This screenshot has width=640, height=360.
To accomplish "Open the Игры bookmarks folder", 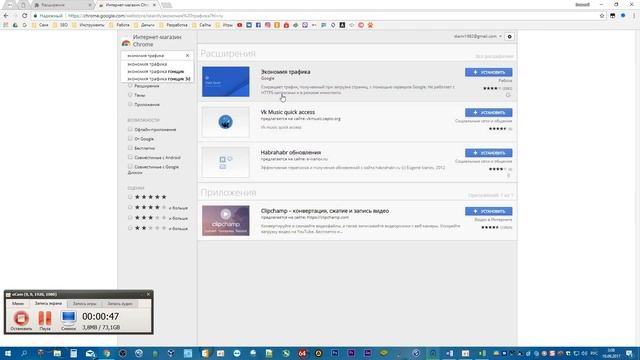I will (x=224, y=25).
